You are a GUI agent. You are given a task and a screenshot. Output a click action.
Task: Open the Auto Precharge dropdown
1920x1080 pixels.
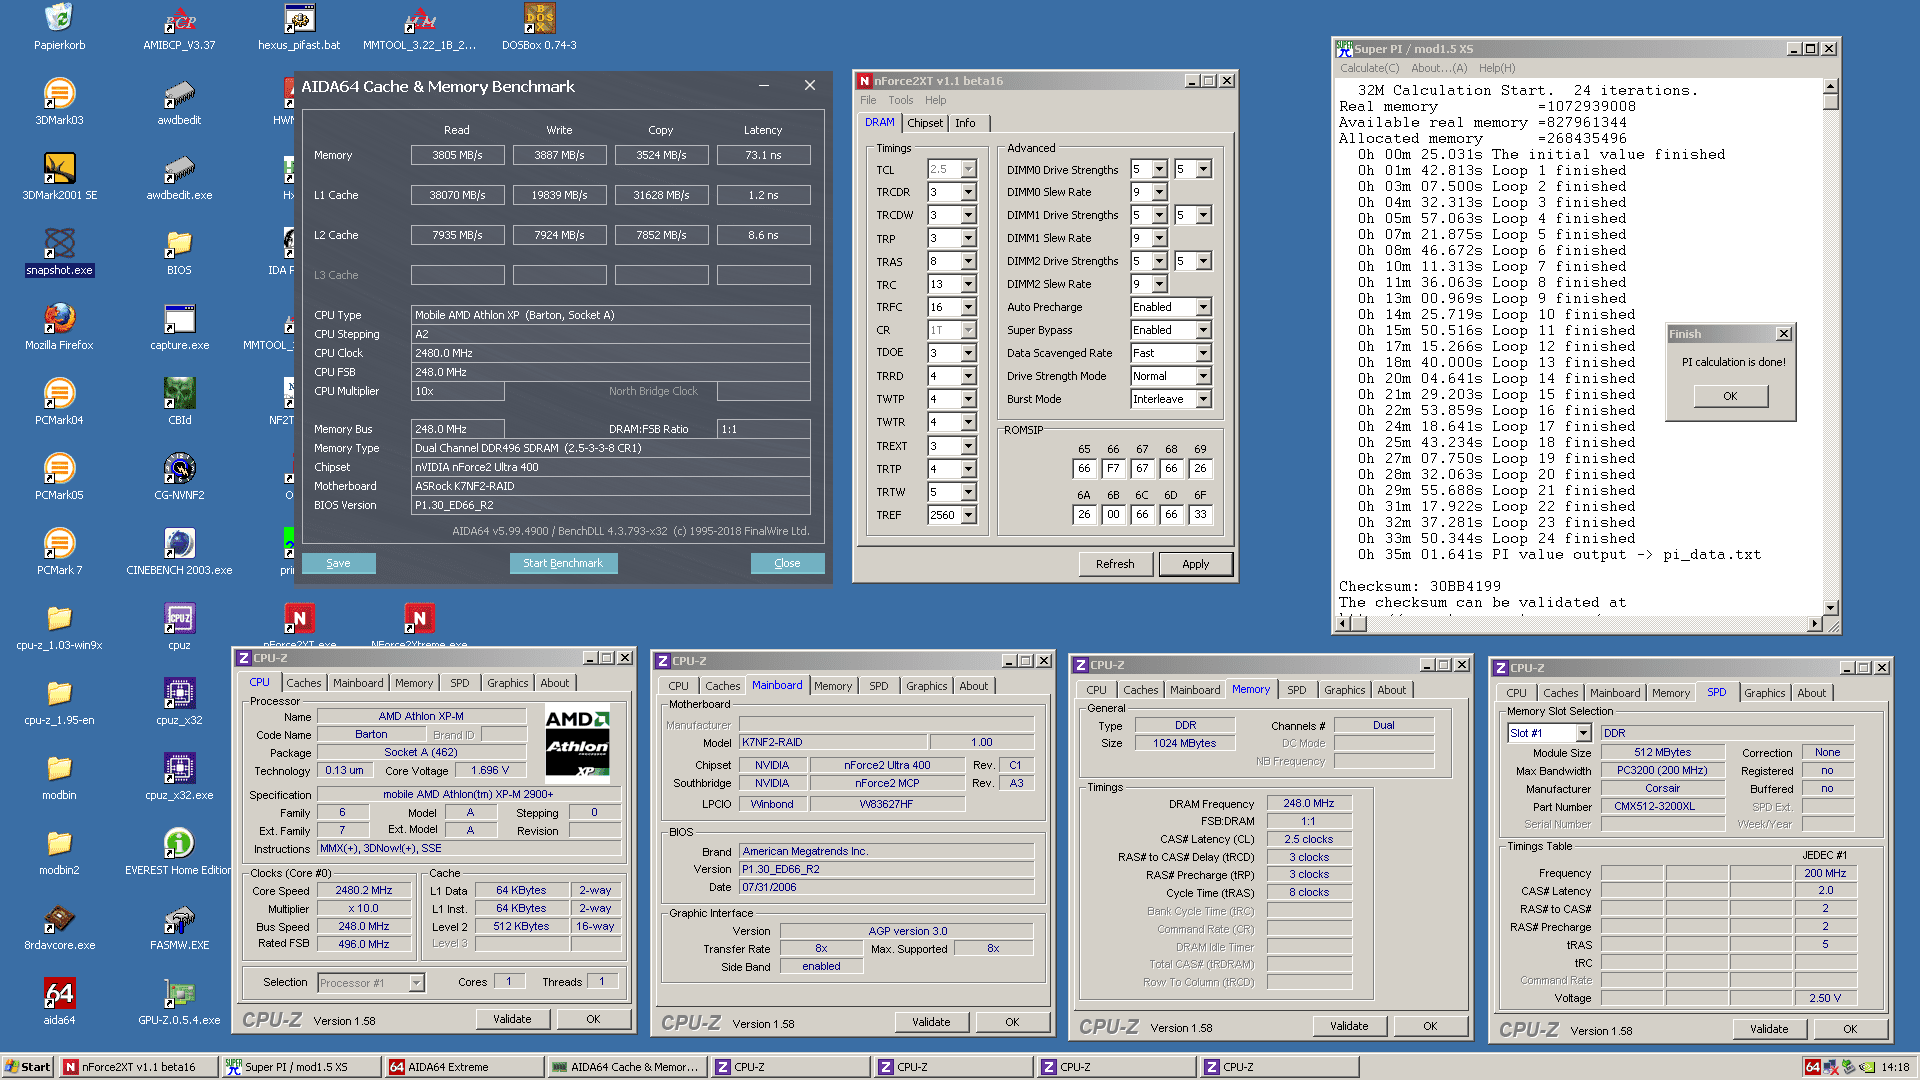[x=1203, y=307]
